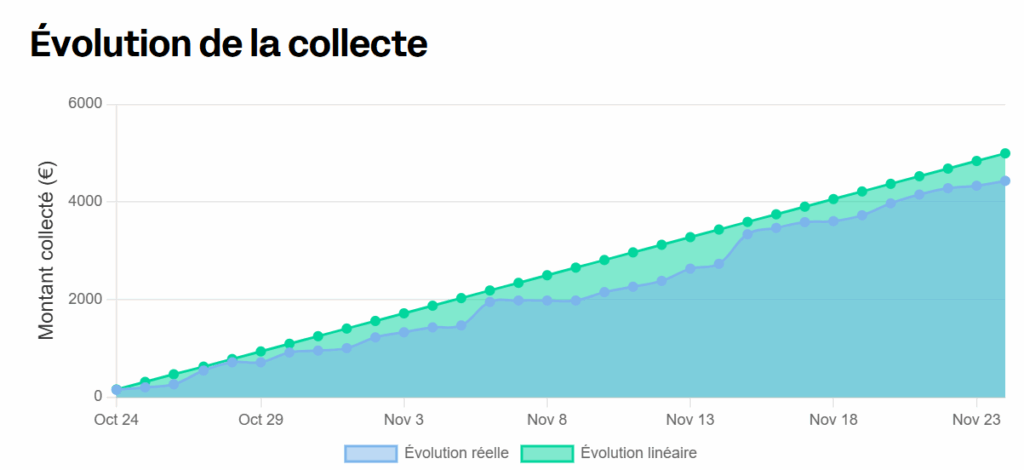This screenshot has width=1024, height=470.
Task: Click the 4000 y-axis tick label
Action: tap(88, 201)
